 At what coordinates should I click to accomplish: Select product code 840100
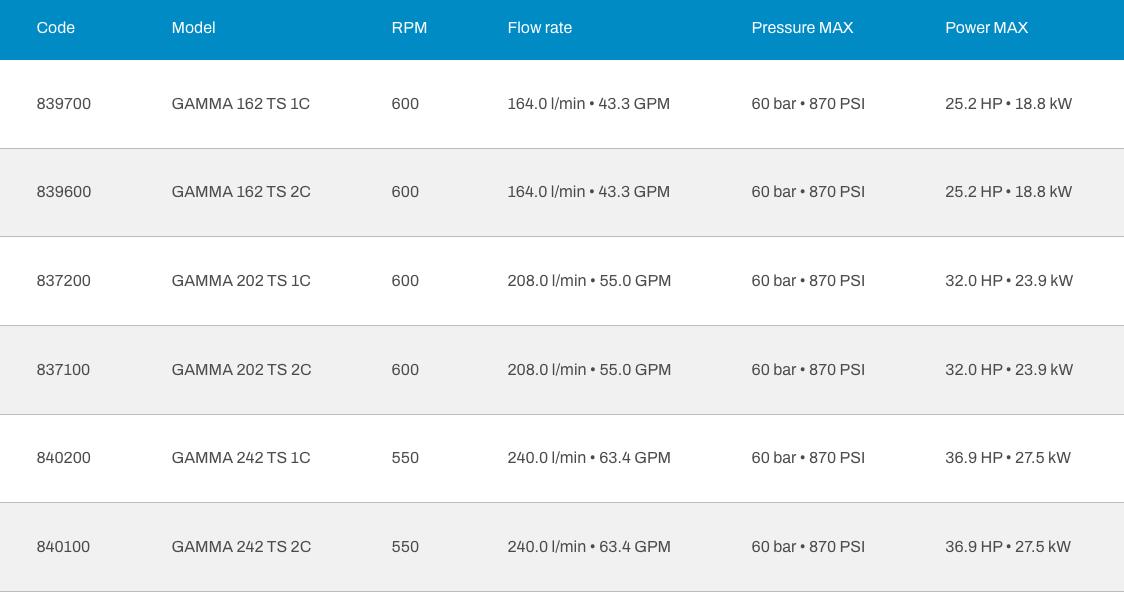[x=64, y=547]
